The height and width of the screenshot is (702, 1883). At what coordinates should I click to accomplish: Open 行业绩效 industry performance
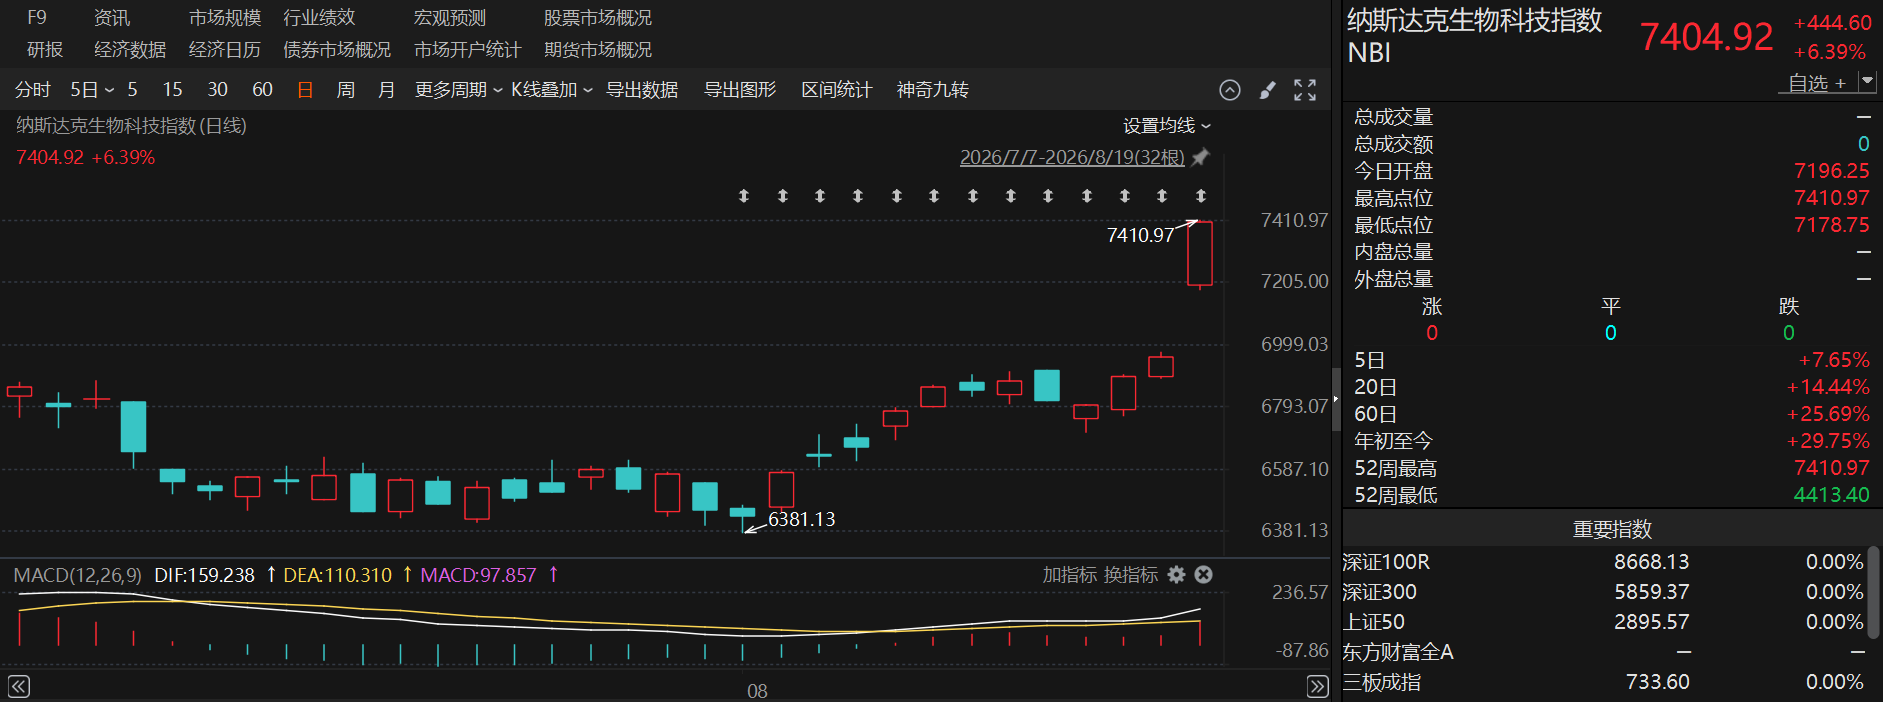pyautogui.click(x=320, y=18)
